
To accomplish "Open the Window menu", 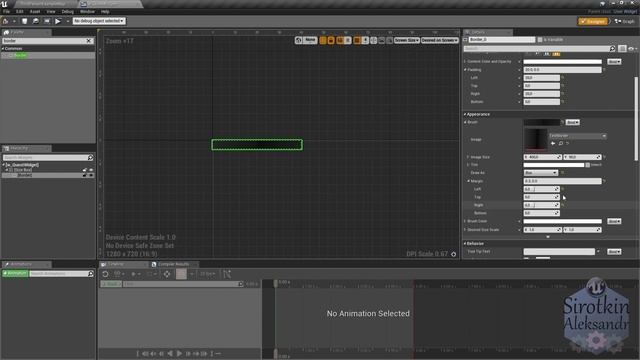I will tap(87, 11).
